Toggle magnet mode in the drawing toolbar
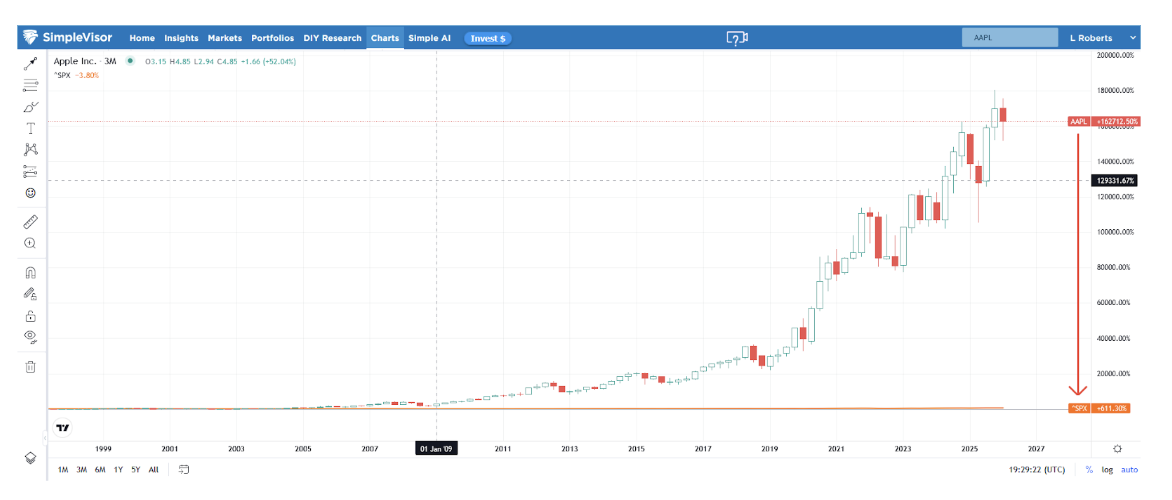1172x500 pixels. coord(31,272)
